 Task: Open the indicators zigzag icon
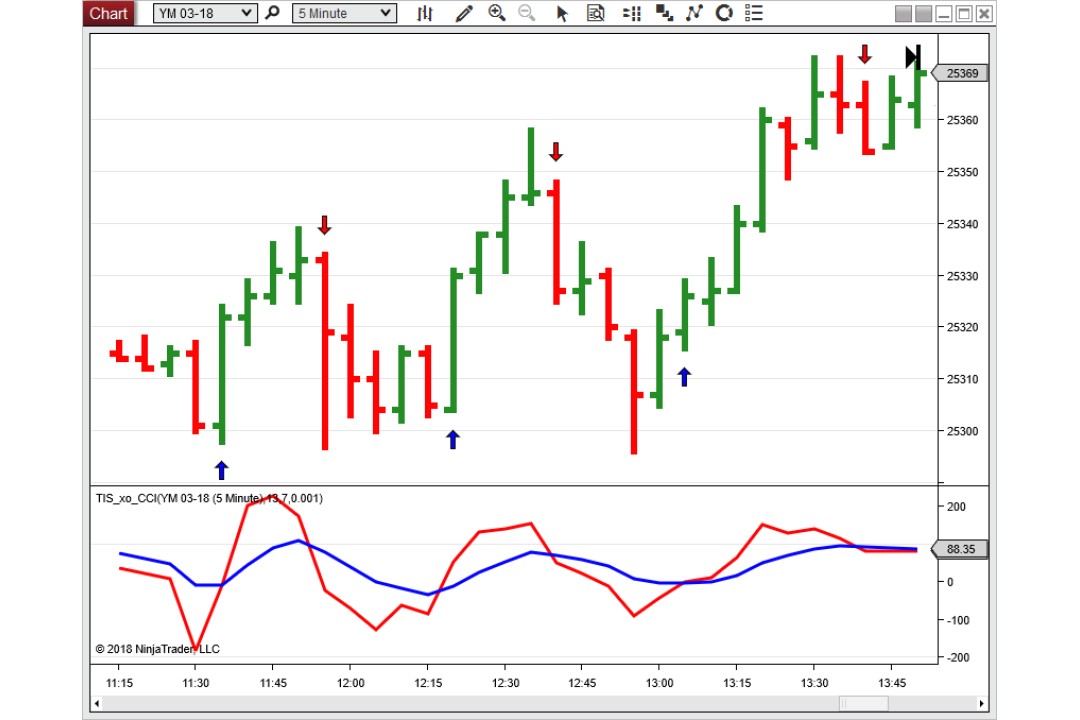click(x=694, y=13)
